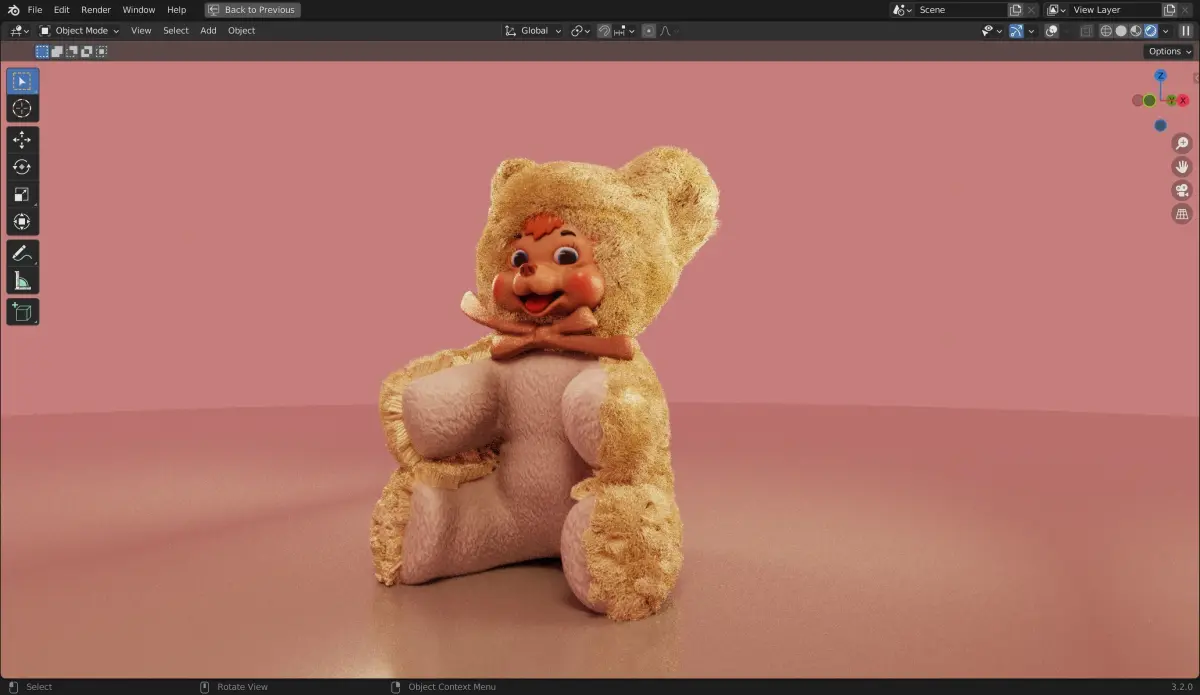
Task: Browse scenes with scene icon dropdown
Action: coord(902,10)
